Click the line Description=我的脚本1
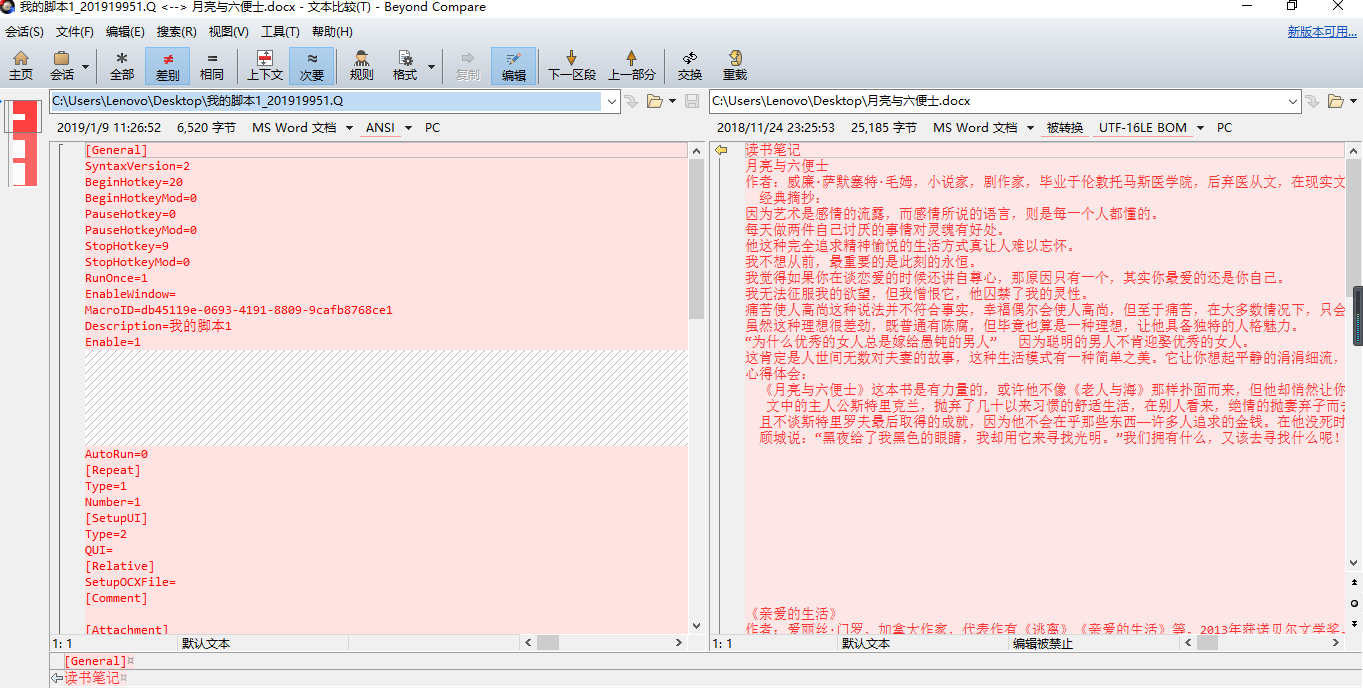The width and height of the screenshot is (1363, 688). [x=158, y=326]
